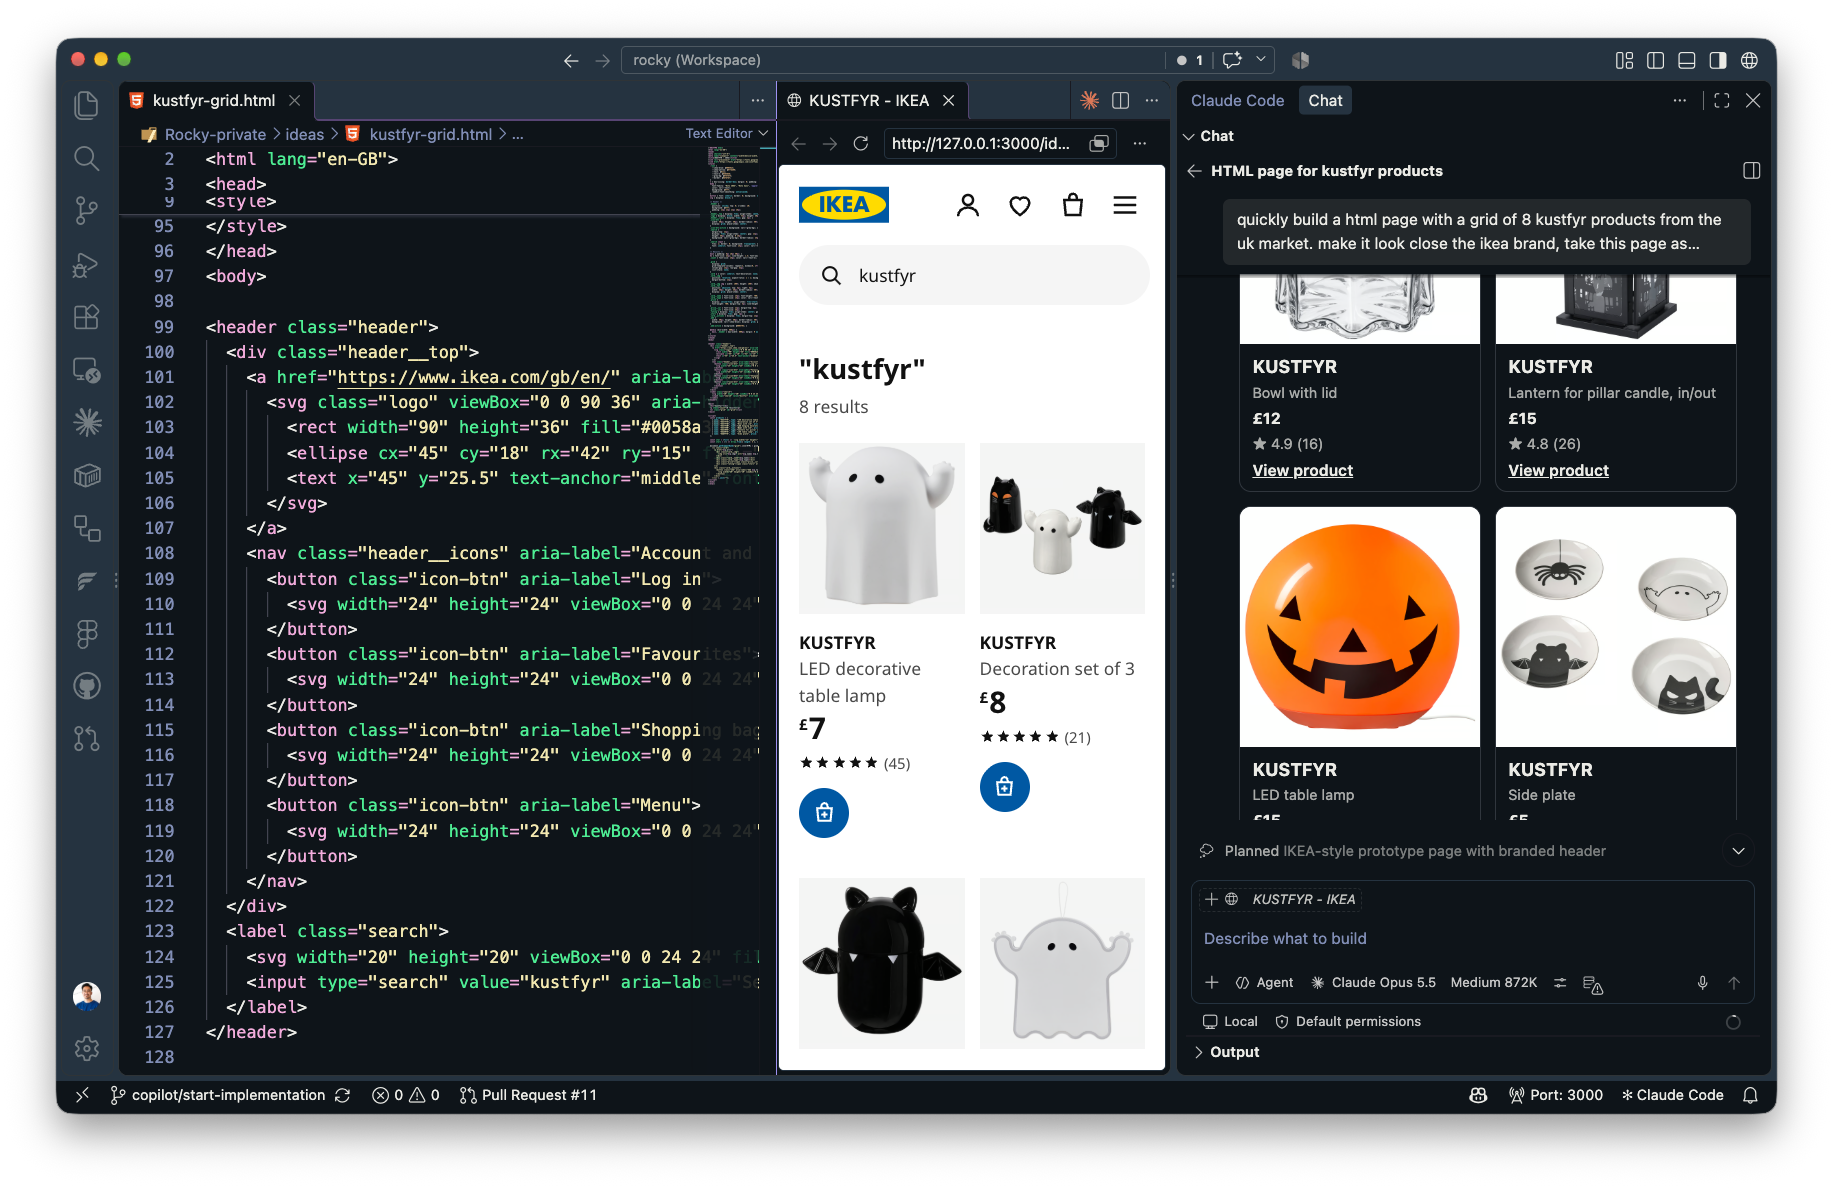
Task: Toggle the secondary side bar layout button
Action: (1718, 60)
